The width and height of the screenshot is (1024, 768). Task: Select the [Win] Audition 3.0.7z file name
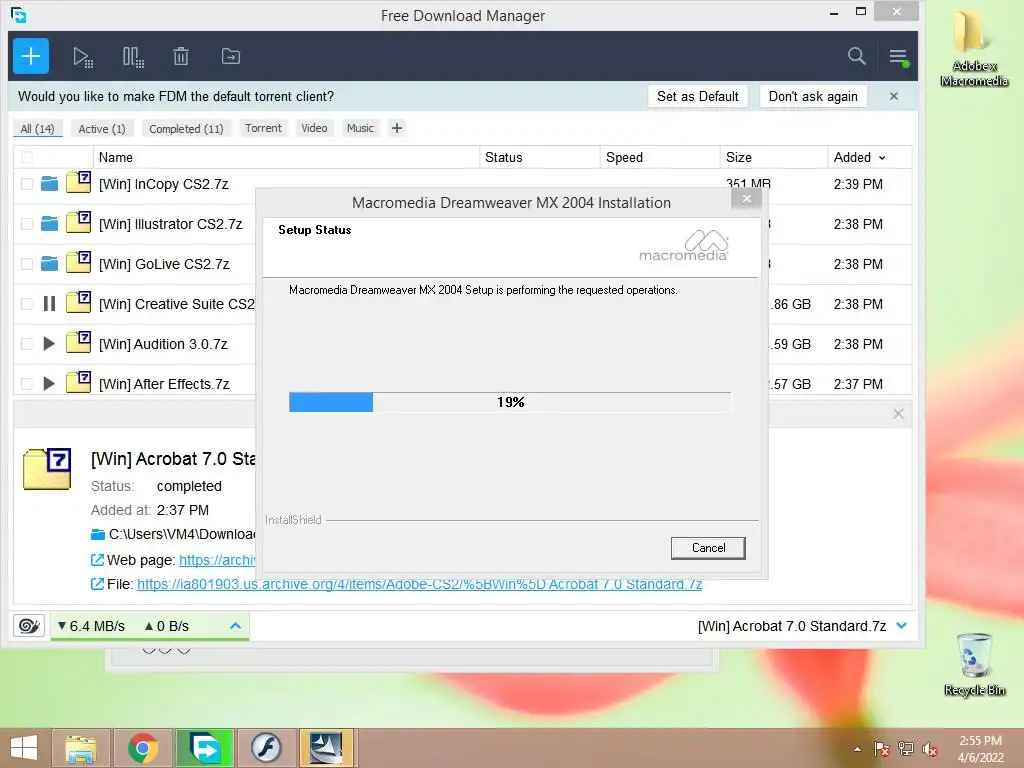click(x=163, y=344)
